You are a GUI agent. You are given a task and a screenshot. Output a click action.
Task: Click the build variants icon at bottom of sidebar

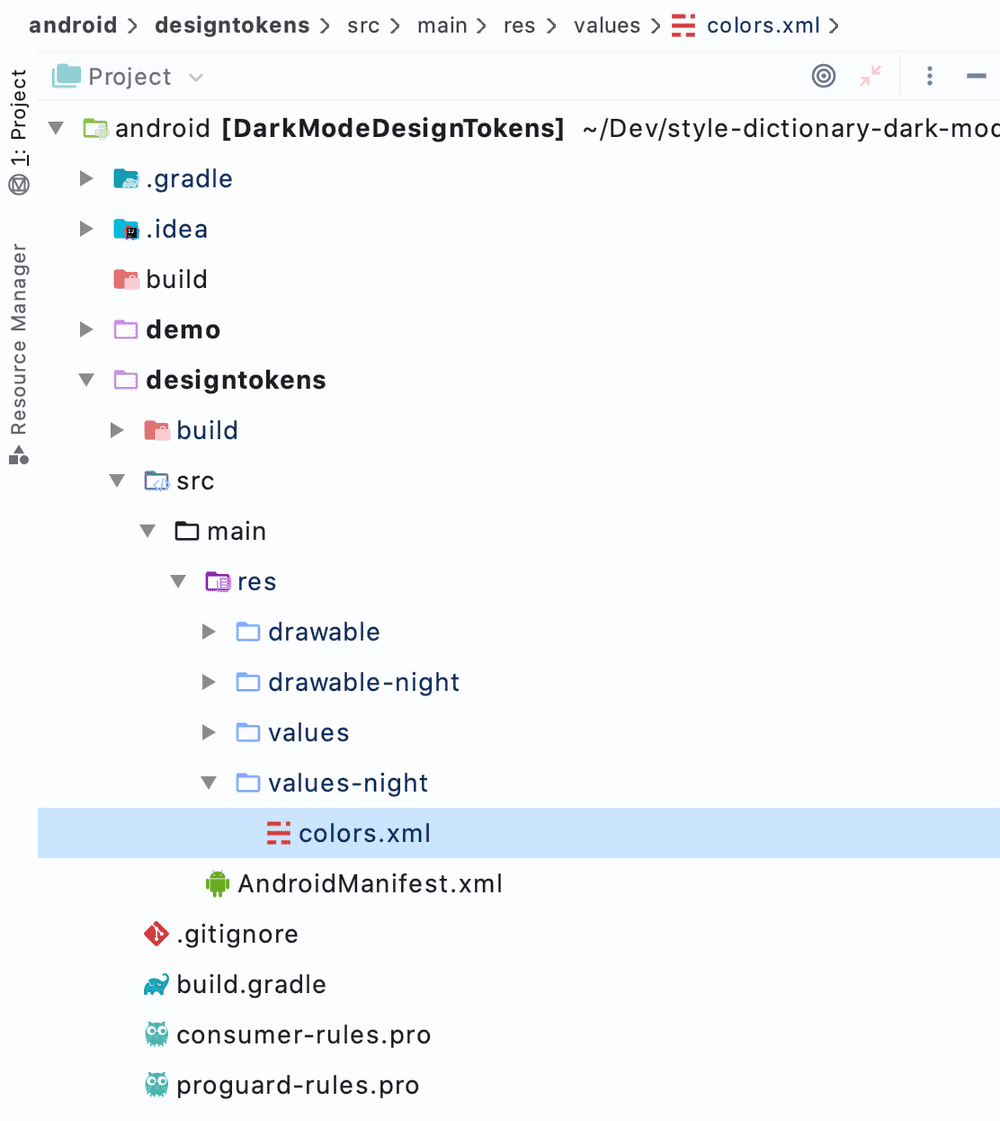click(x=16, y=456)
